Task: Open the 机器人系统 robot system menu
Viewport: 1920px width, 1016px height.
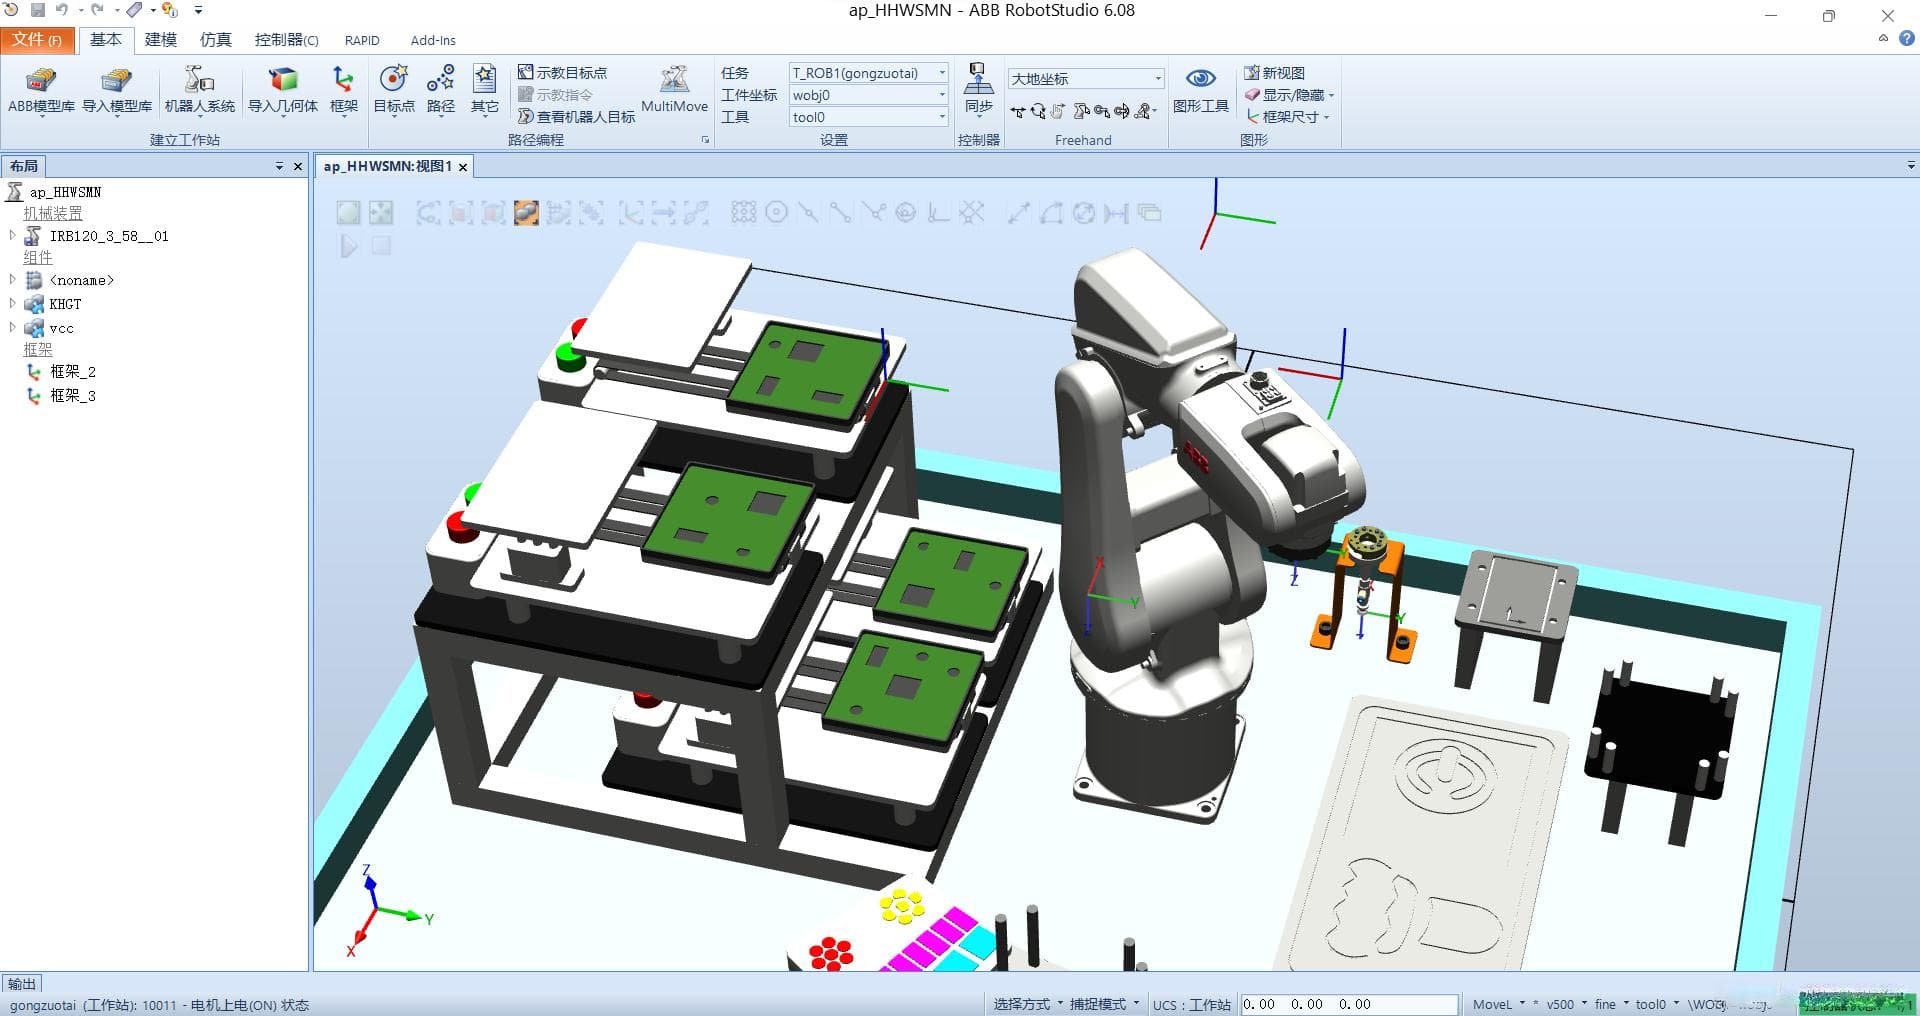Action: [x=199, y=91]
